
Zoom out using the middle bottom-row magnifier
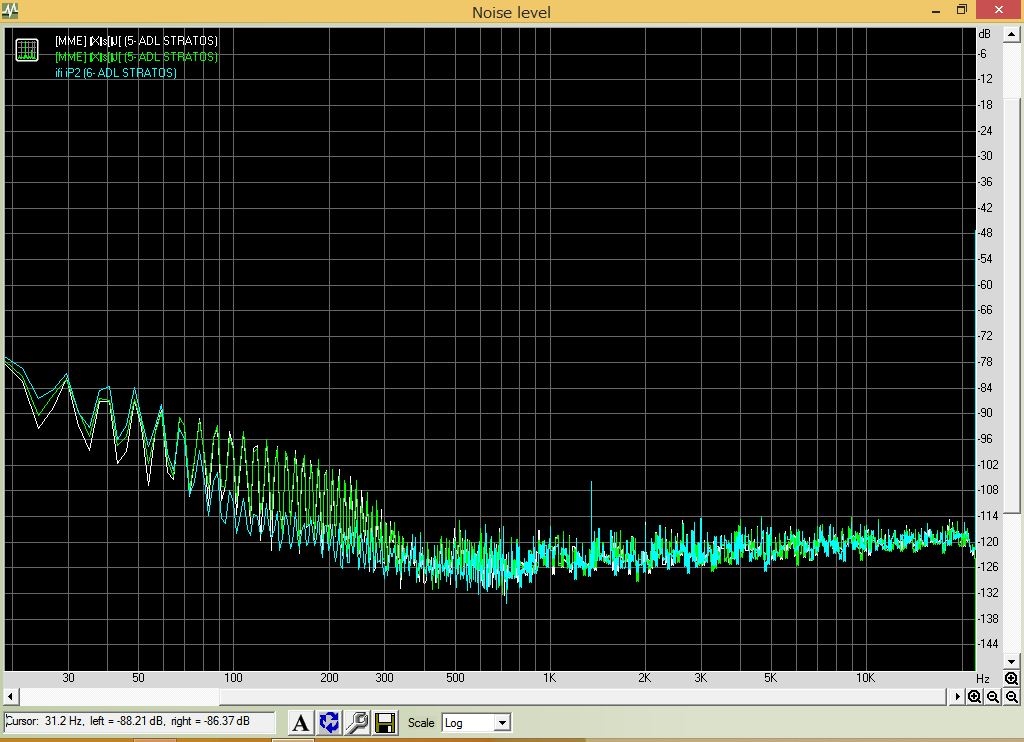[993, 697]
